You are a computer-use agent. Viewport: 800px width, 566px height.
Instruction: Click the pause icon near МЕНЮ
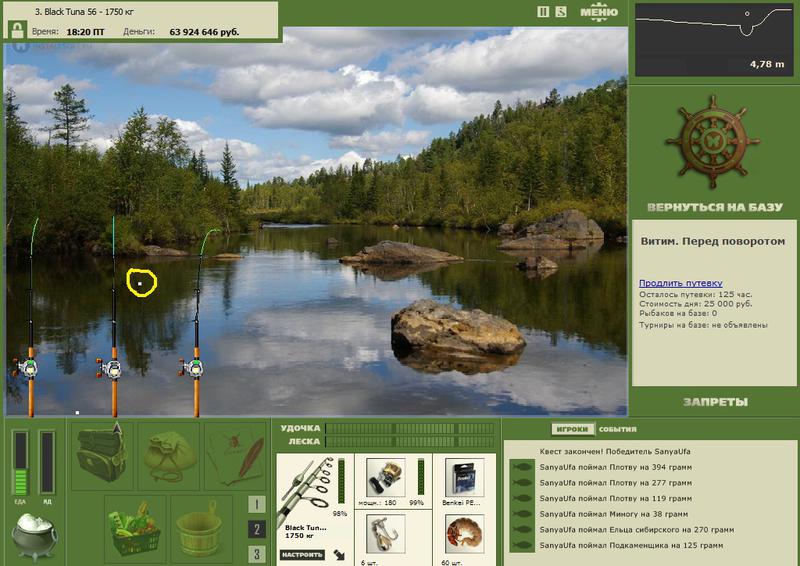pos(543,12)
